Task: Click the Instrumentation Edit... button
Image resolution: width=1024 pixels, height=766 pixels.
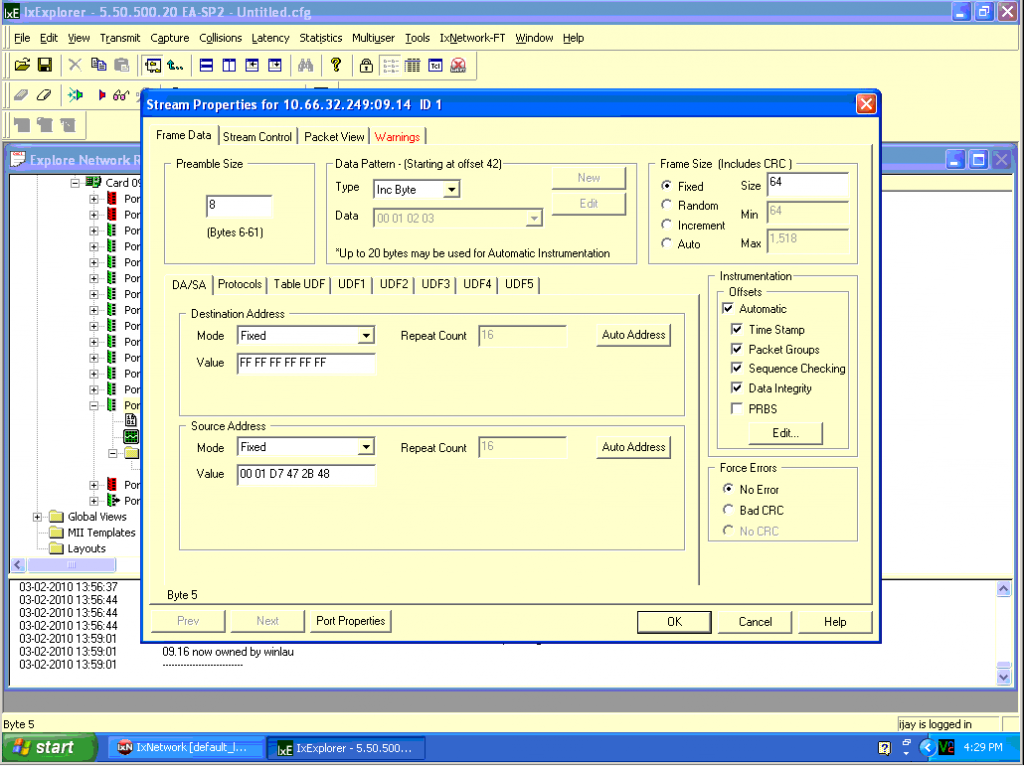Action: pyautogui.click(x=785, y=433)
